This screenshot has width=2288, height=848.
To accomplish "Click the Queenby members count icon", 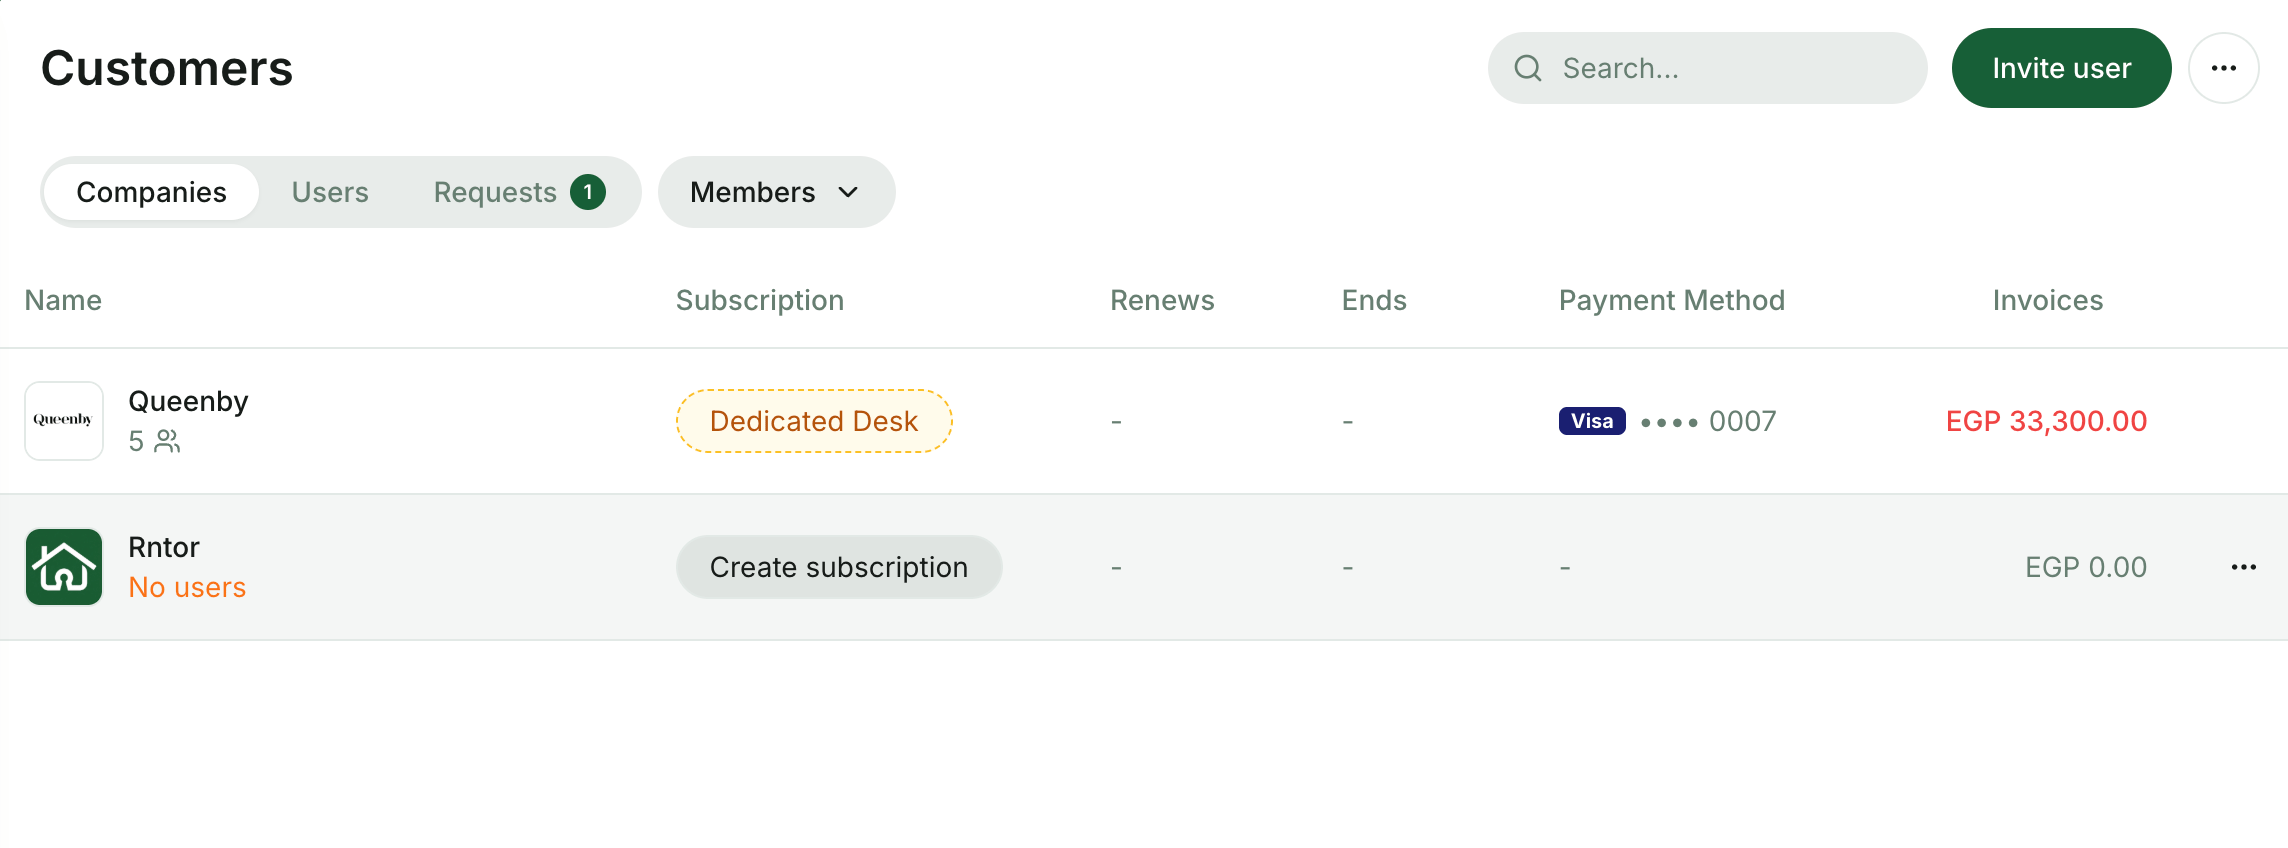I will pyautogui.click(x=168, y=441).
